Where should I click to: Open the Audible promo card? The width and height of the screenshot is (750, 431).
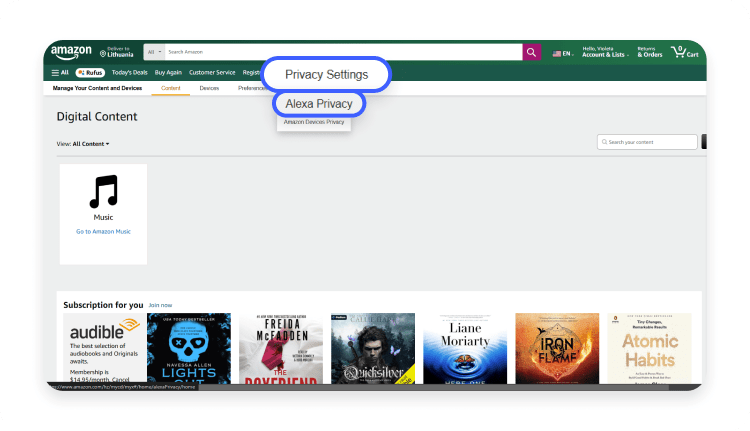tap(104, 348)
